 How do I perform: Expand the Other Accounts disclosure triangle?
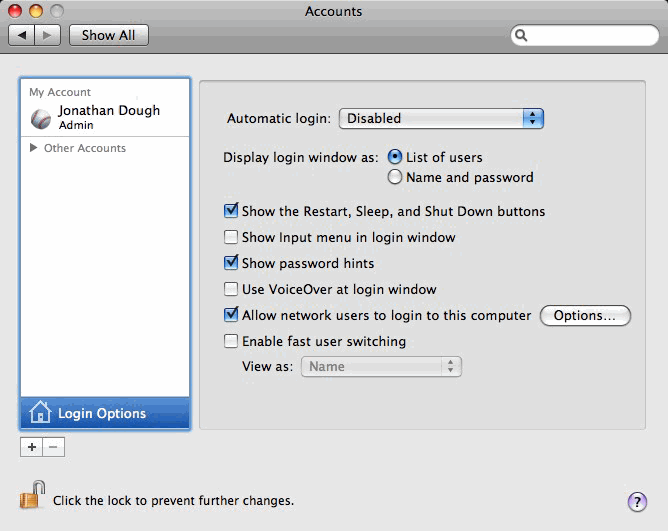[33, 147]
